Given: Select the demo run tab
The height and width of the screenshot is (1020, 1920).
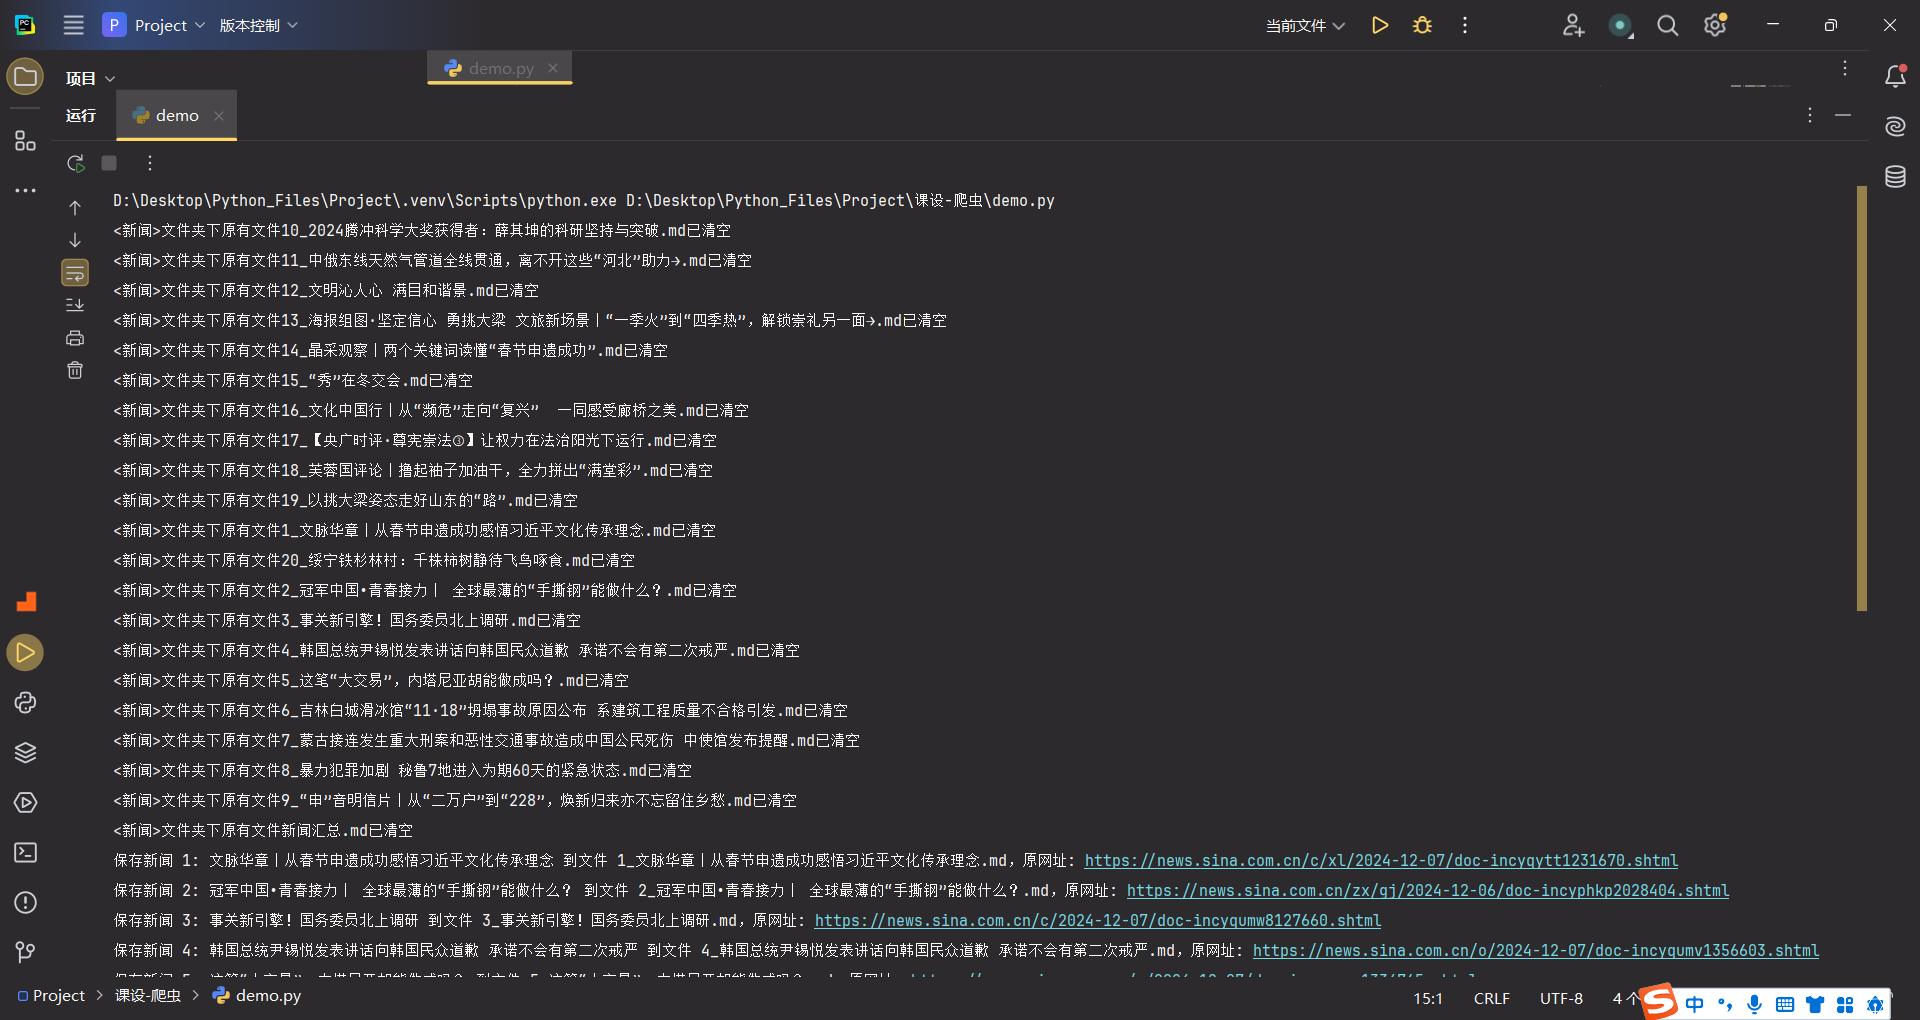Looking at the screenshot, I should (176, 116).
